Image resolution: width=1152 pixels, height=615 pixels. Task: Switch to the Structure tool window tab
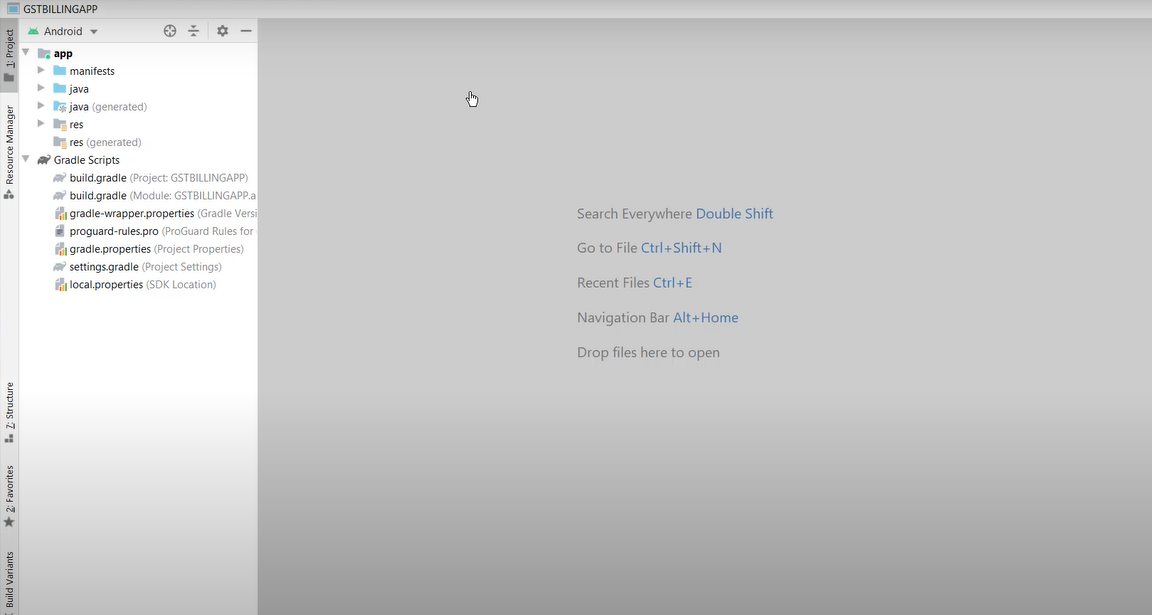(9, 412)
